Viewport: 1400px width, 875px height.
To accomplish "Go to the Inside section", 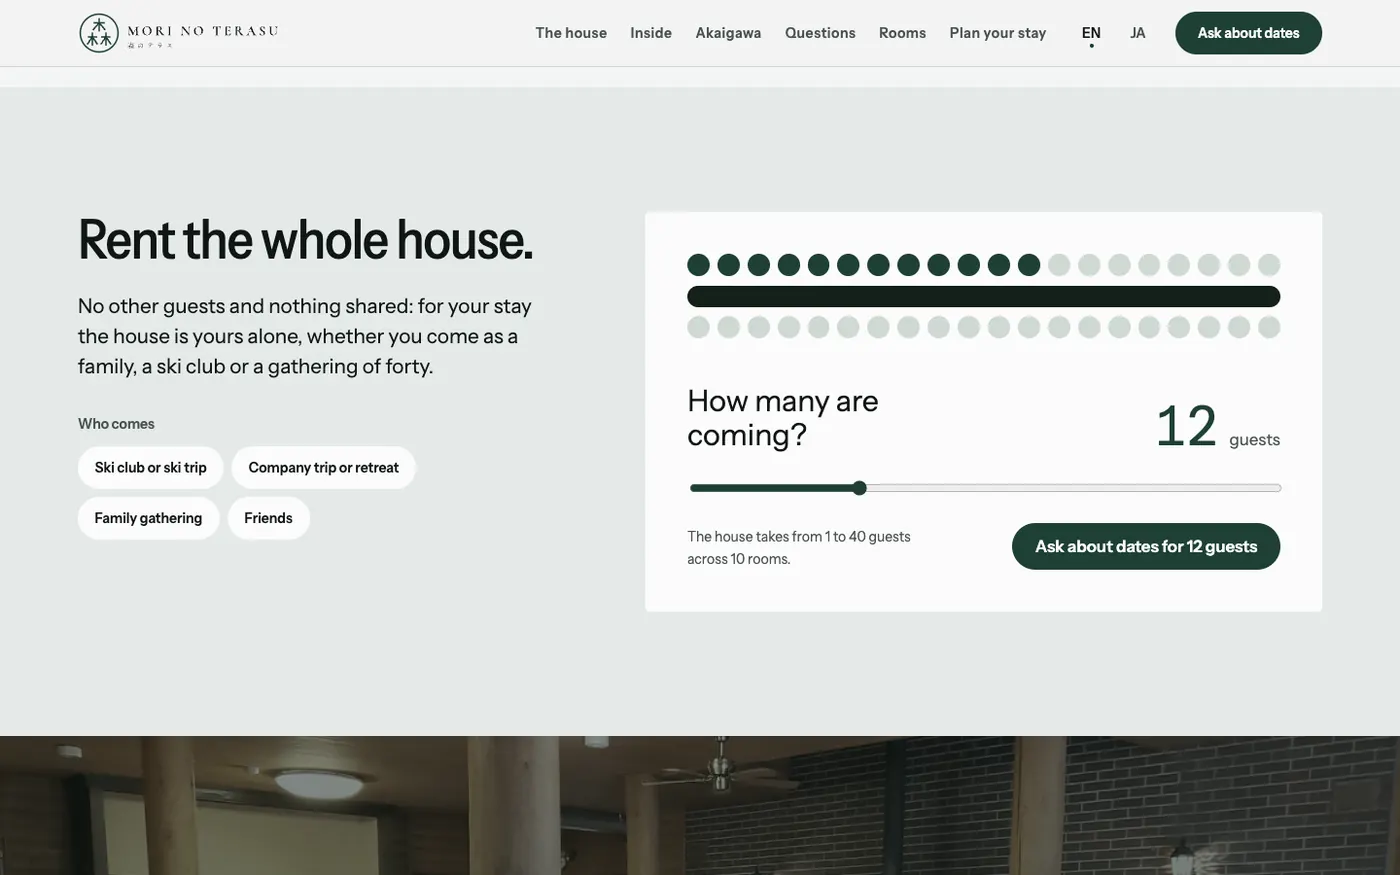I will (651, 33).
